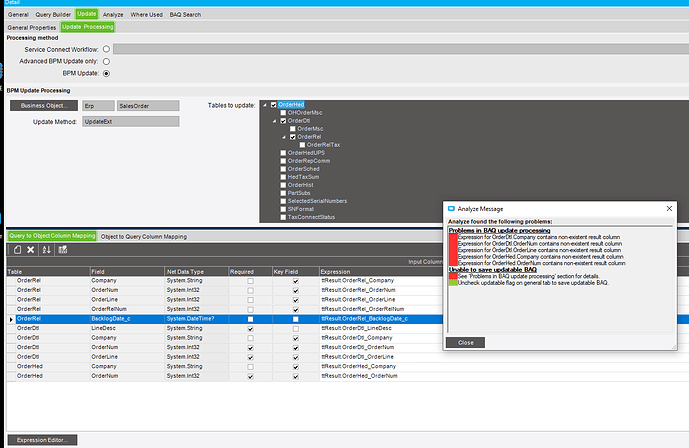
Task: Click the New mapping row icon
Action: point(17,250)
